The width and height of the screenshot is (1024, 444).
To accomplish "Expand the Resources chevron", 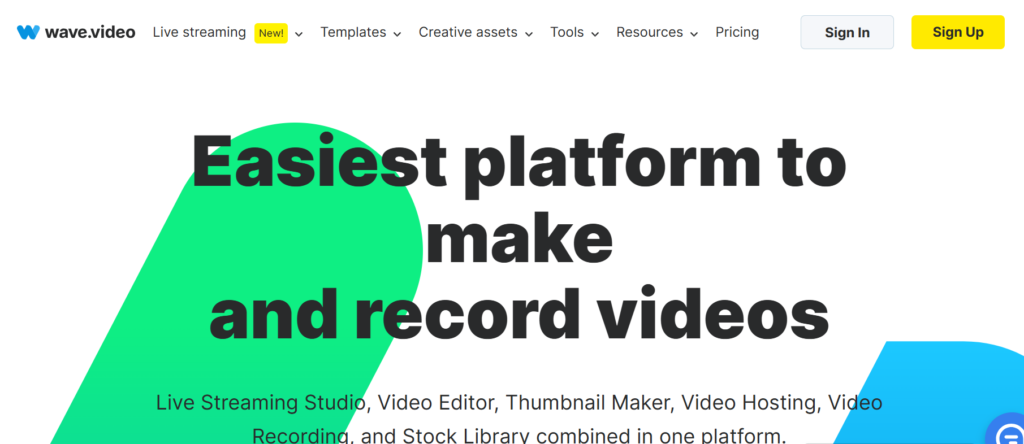I will click(x=694, y=34).
